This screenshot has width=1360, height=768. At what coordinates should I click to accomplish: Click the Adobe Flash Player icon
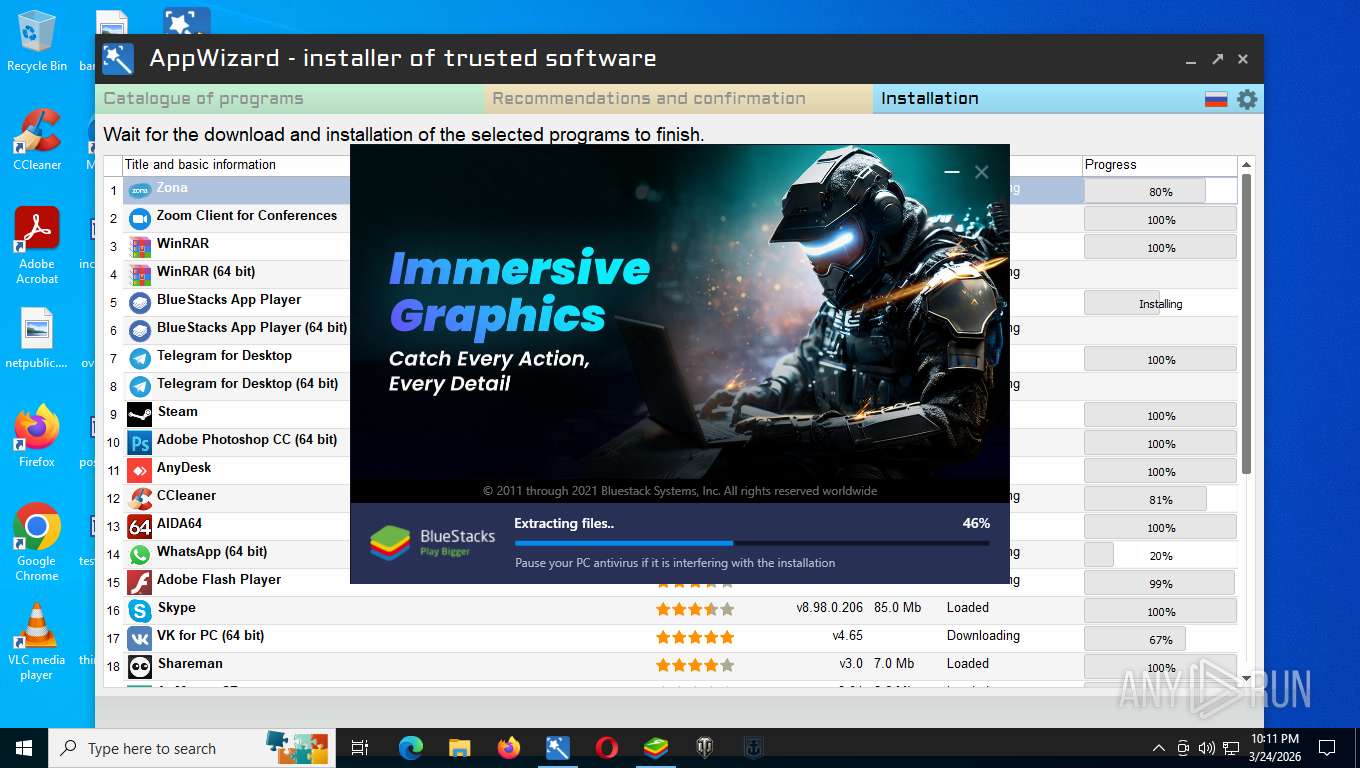point(139,582)
